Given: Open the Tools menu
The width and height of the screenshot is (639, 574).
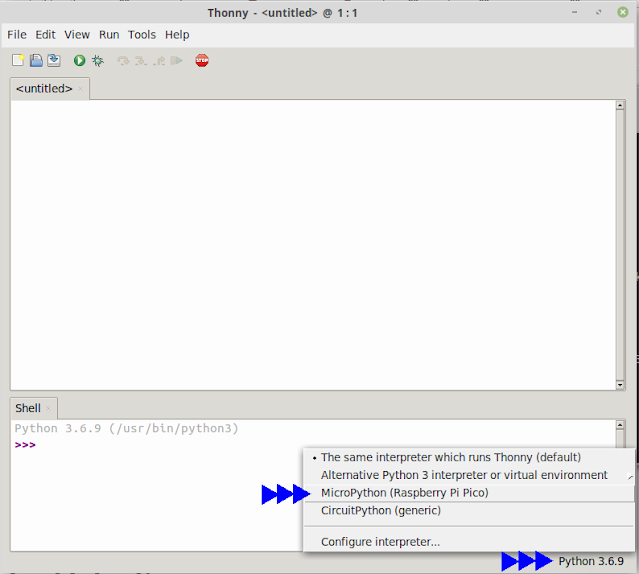Looking at the screenshot, I should pos(142,35).
